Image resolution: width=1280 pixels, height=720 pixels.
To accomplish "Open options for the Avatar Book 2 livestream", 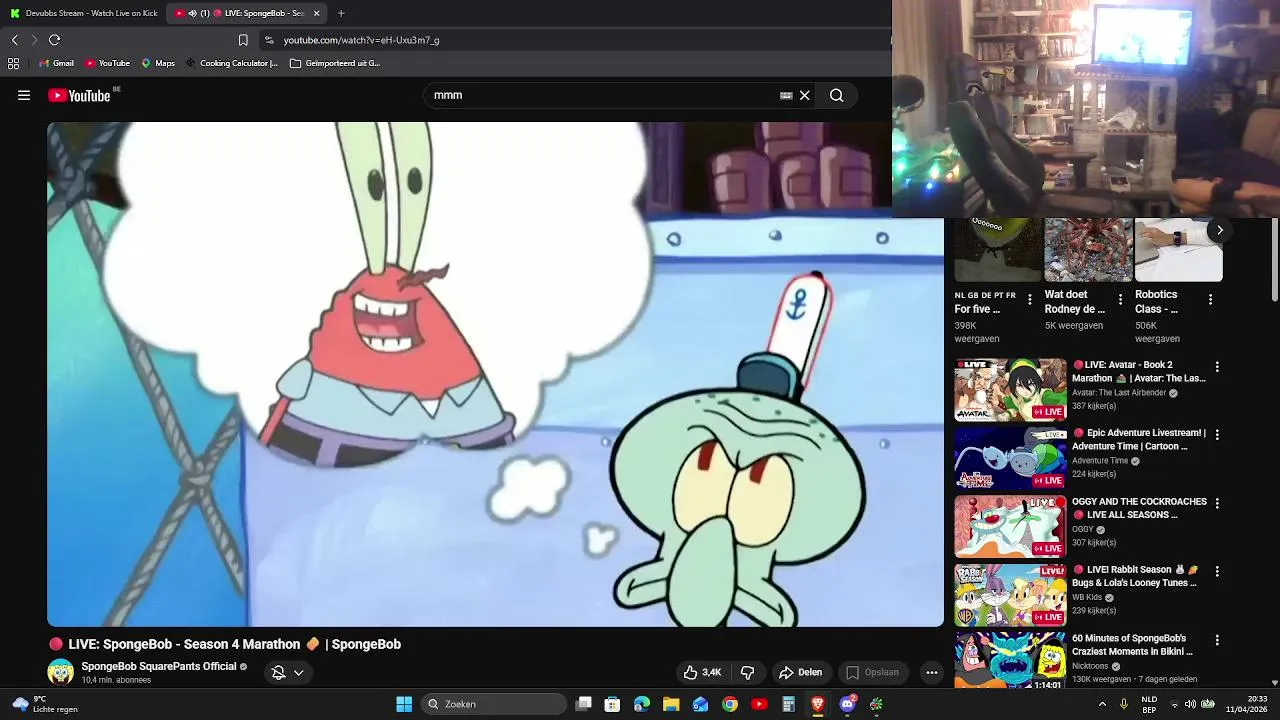I will point(1217,367).
